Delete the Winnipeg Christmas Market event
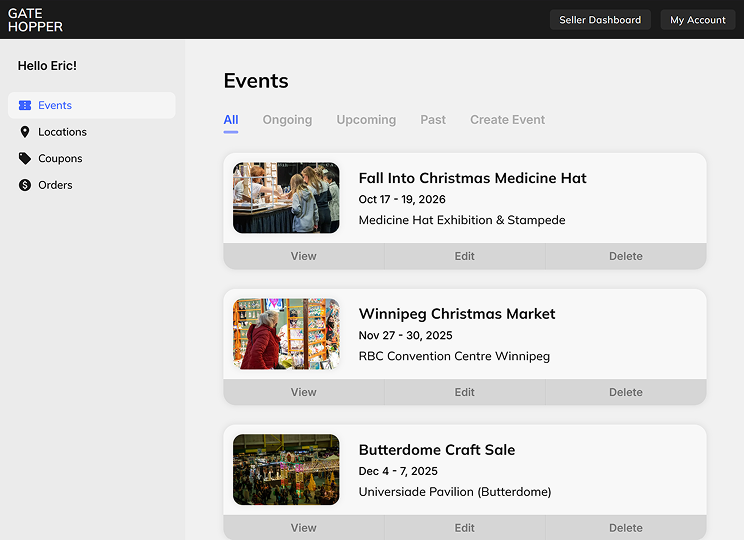 click(x=626, y=392)
